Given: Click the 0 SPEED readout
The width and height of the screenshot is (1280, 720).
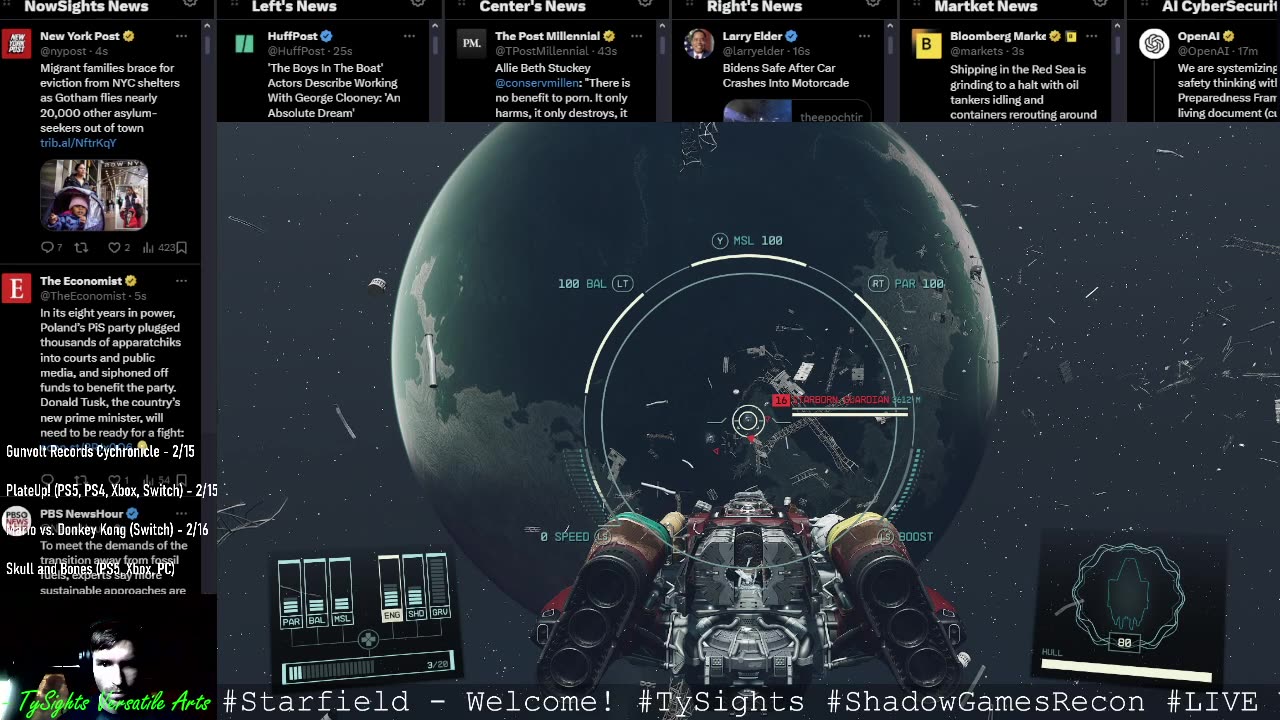Looking at the screenshot, I should pos(575,537).
